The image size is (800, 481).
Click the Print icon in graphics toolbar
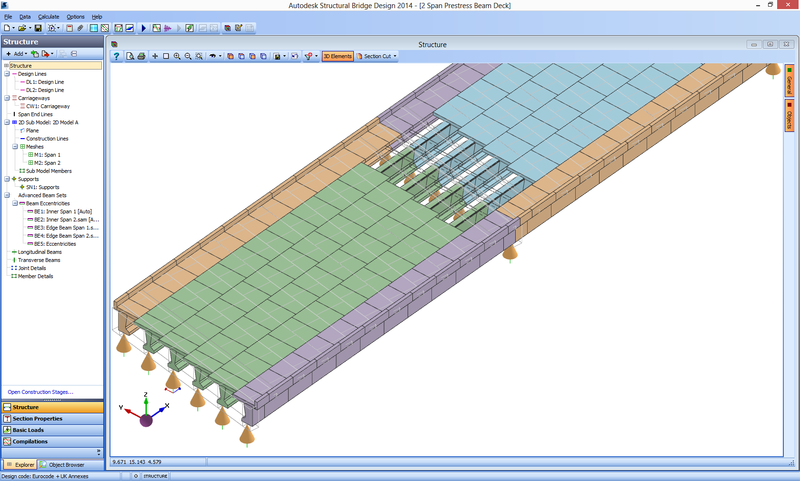click(x=142, y=57)
